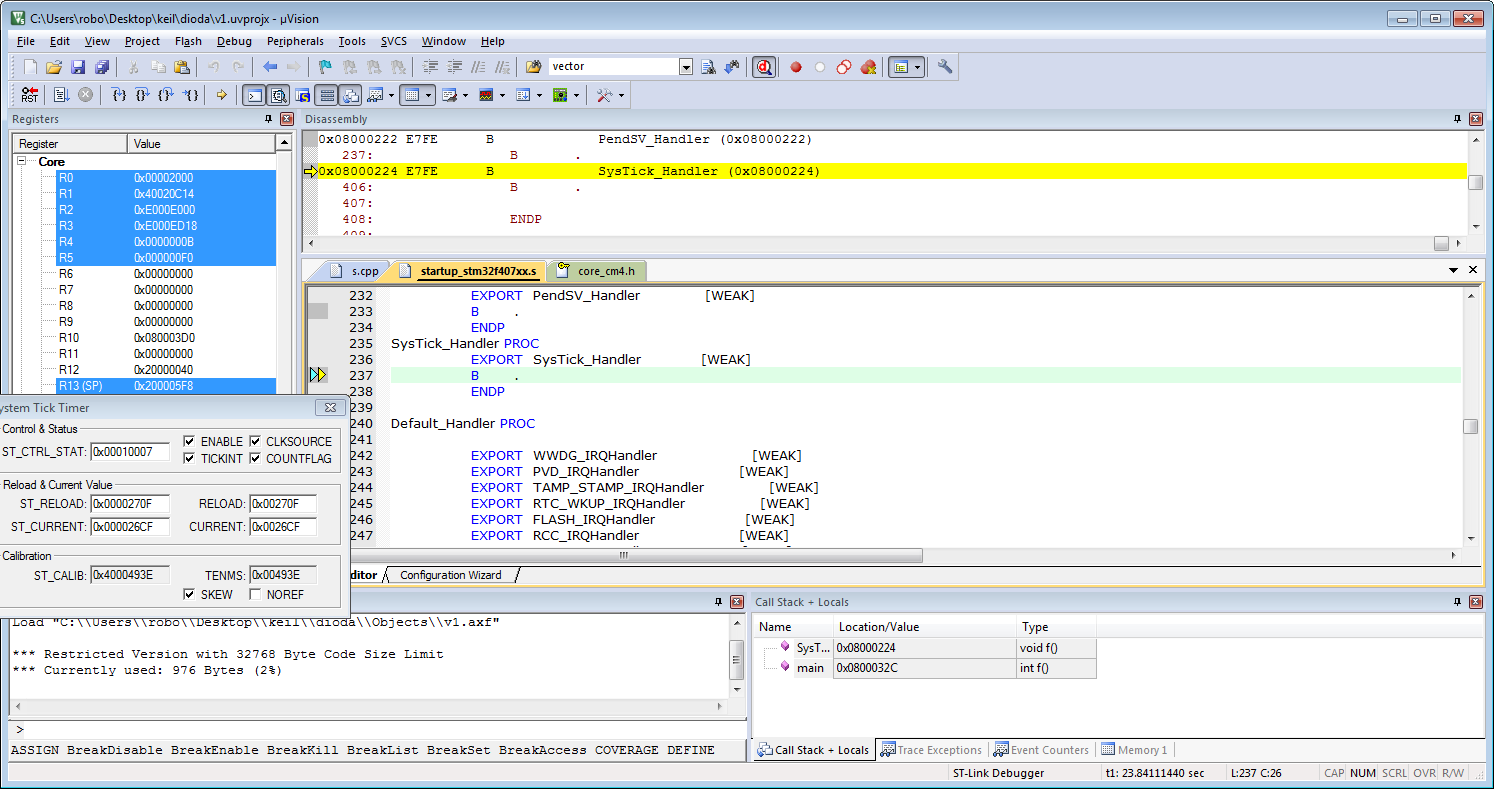Click the Run program toolbar icon
The width and height of the screenshot is (1494, 789).
click(61, 95)
